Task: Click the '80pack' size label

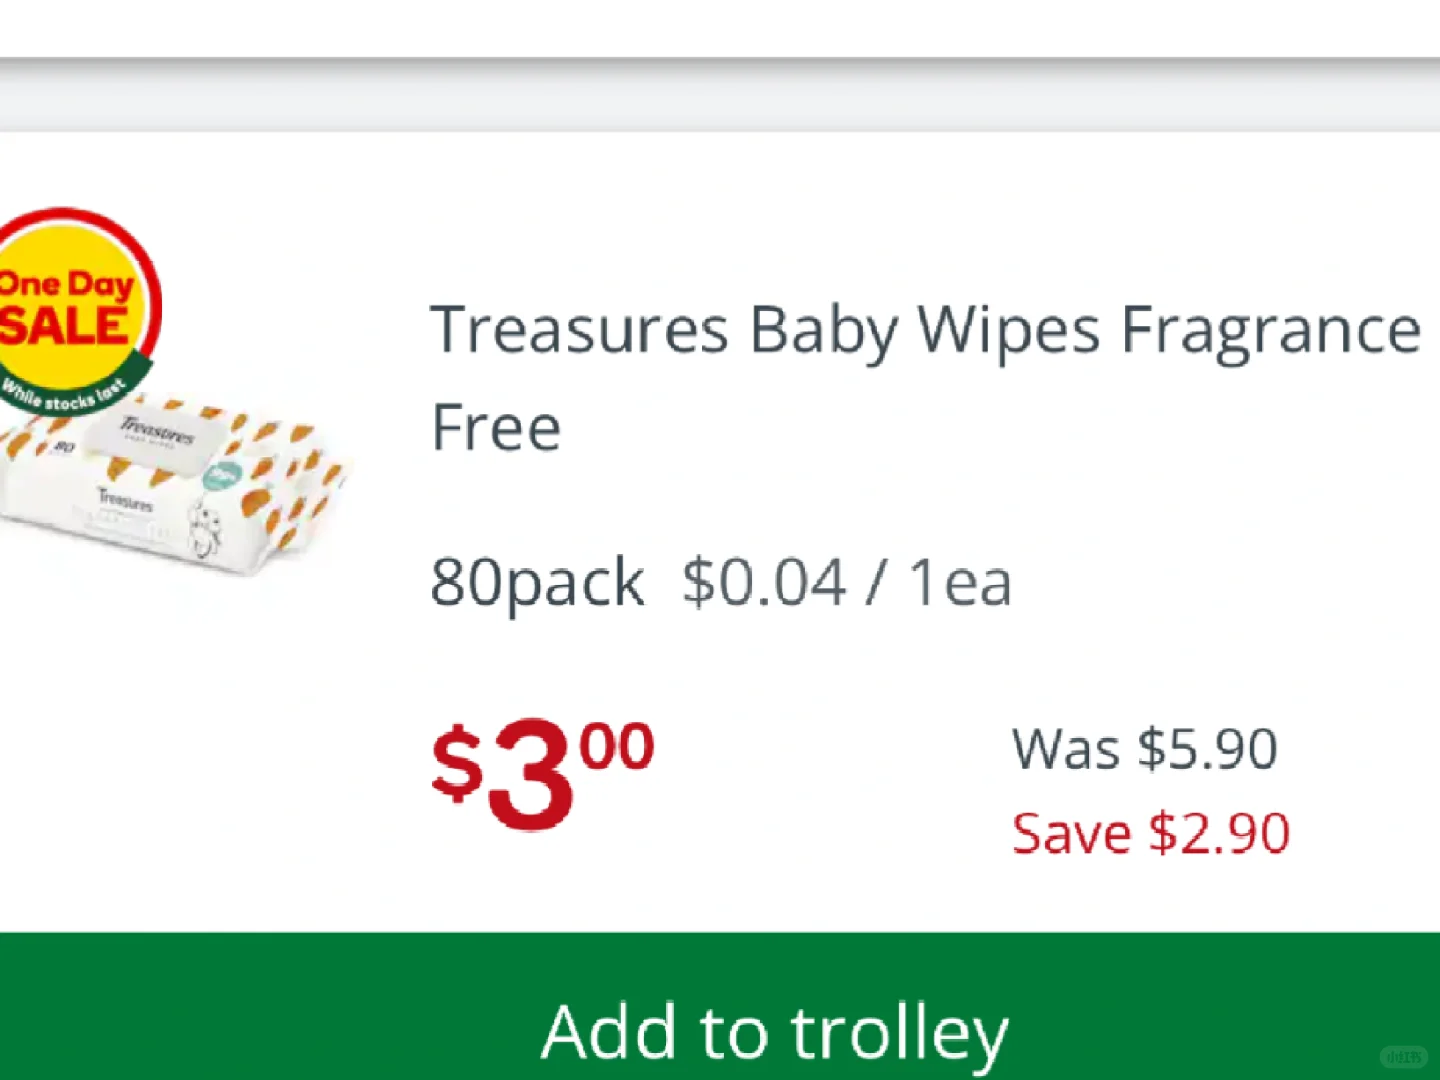Action: click(x=537, y=582)
